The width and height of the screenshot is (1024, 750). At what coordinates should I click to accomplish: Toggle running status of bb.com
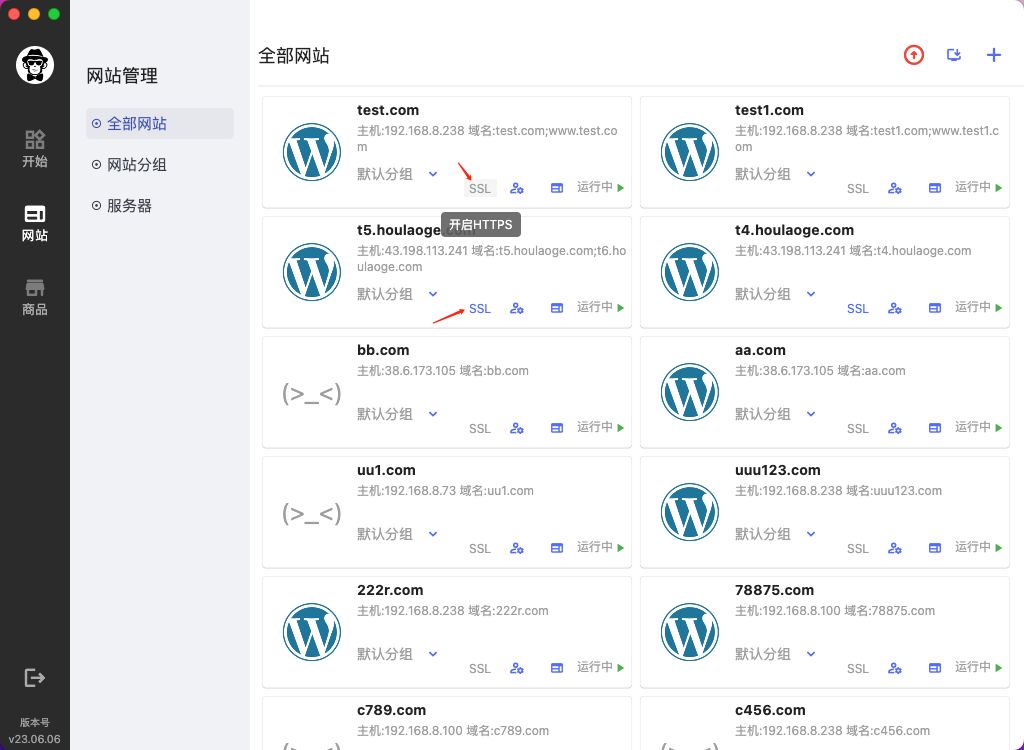click(x=600, y=427)
